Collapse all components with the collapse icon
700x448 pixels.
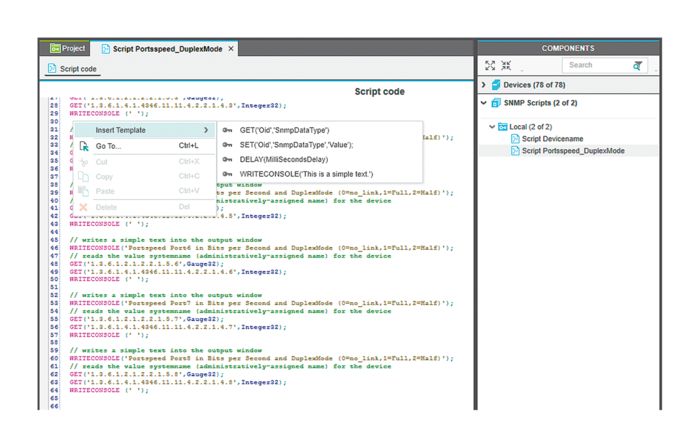506,66
